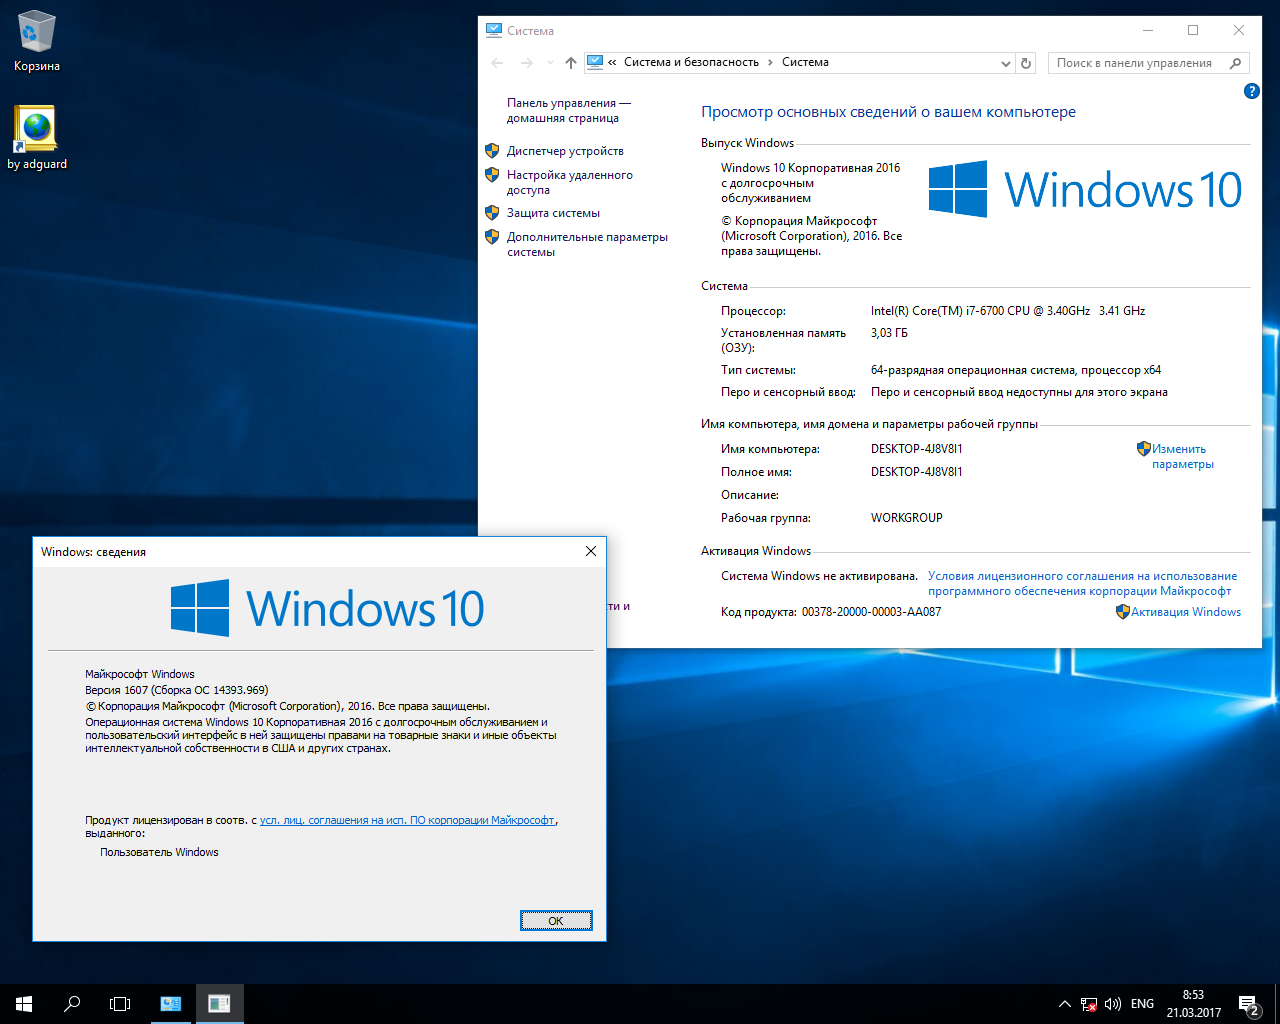Open 'Диспетчер устройств' link
This screenshot has width=1280, height=1024.
[565, 151]
